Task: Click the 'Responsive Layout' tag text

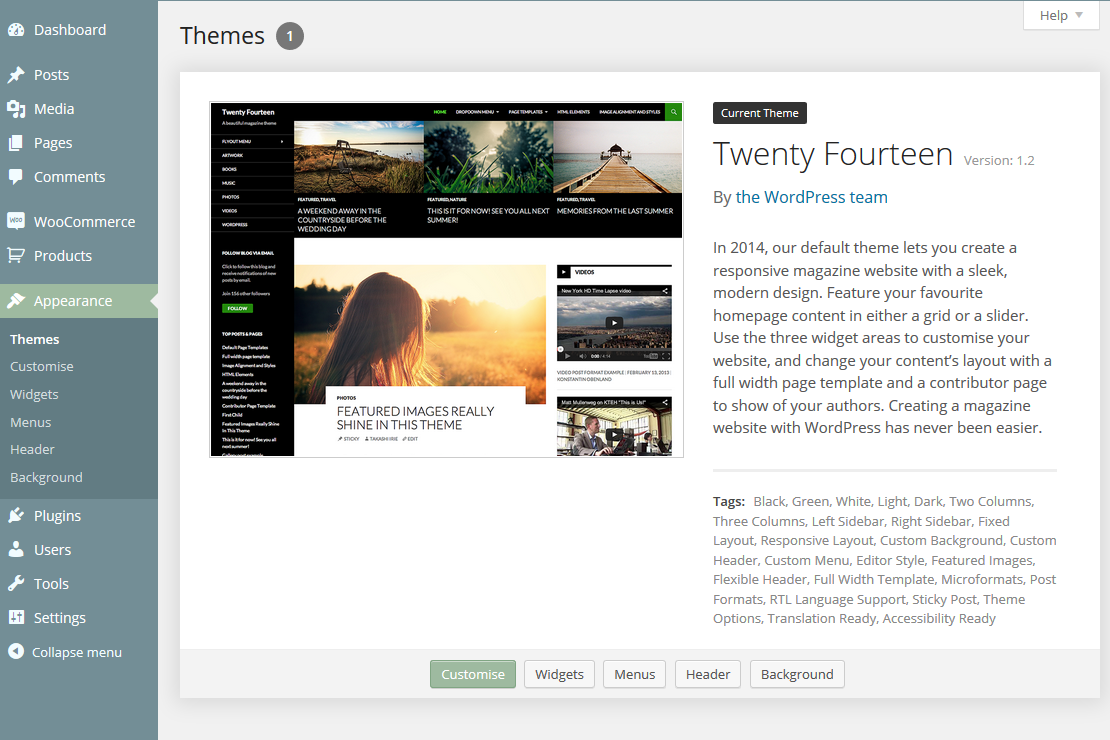Action: tap(817, 540)
